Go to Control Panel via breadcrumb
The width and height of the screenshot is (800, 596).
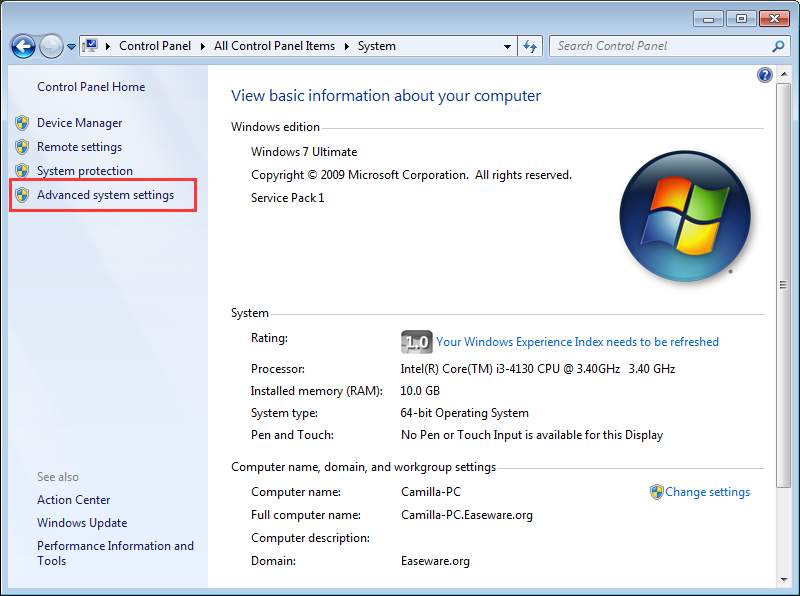(155, 45)
